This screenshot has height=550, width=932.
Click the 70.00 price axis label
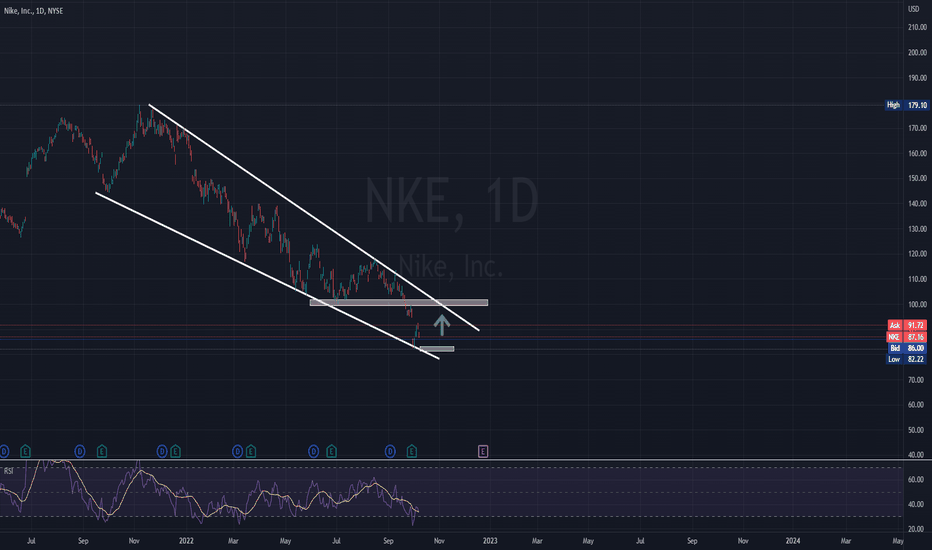click(916, 380)
